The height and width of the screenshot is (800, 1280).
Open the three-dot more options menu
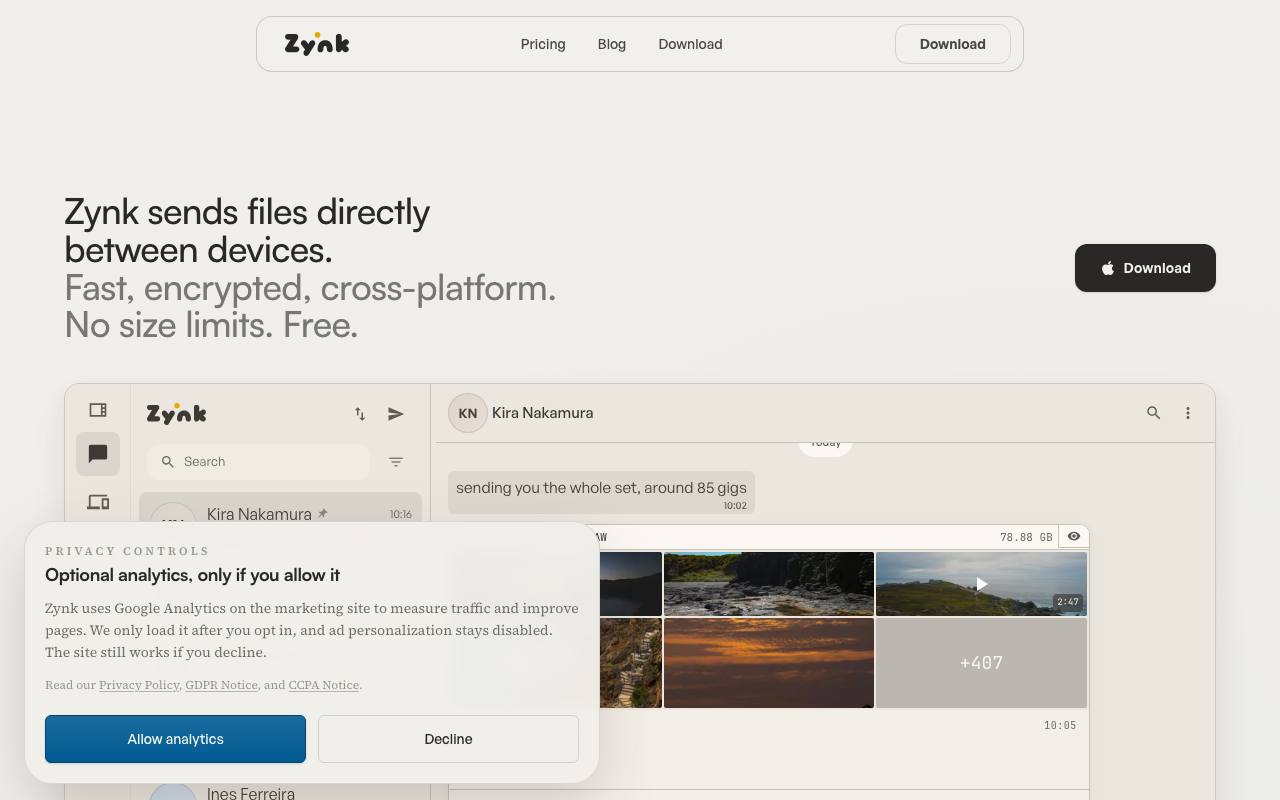1188,413
